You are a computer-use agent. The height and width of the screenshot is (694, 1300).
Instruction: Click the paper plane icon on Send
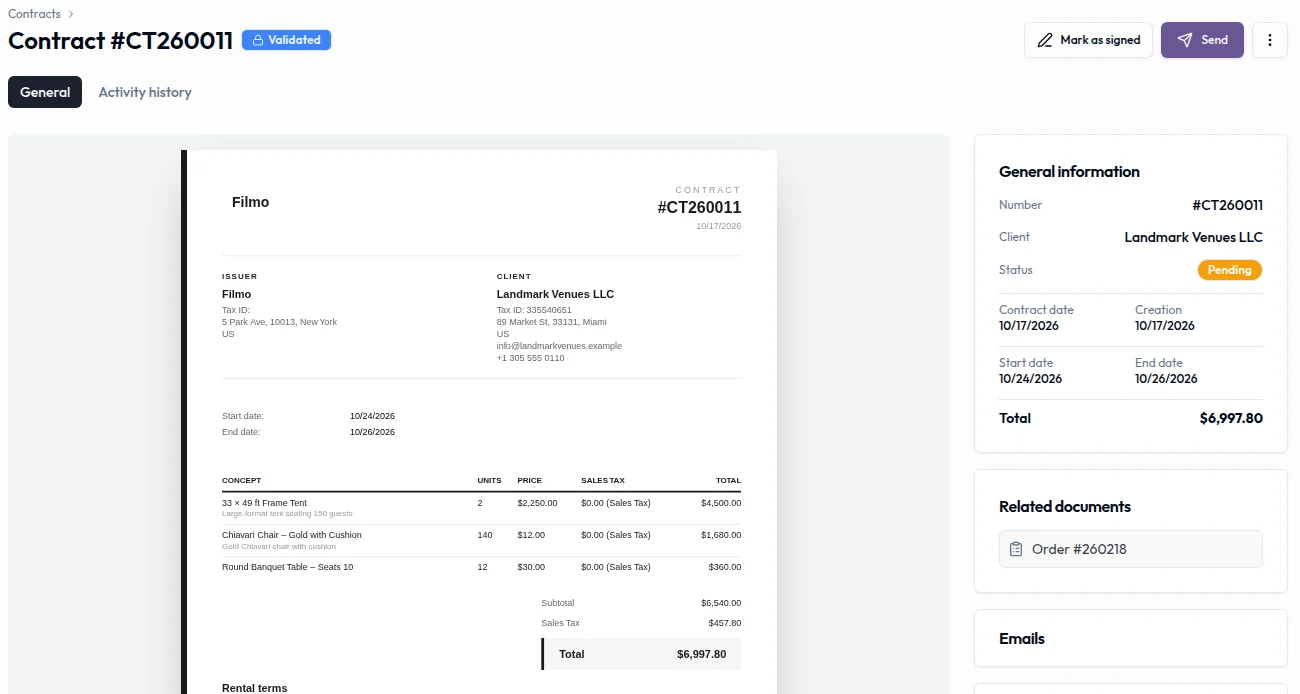coord(1185,40)
